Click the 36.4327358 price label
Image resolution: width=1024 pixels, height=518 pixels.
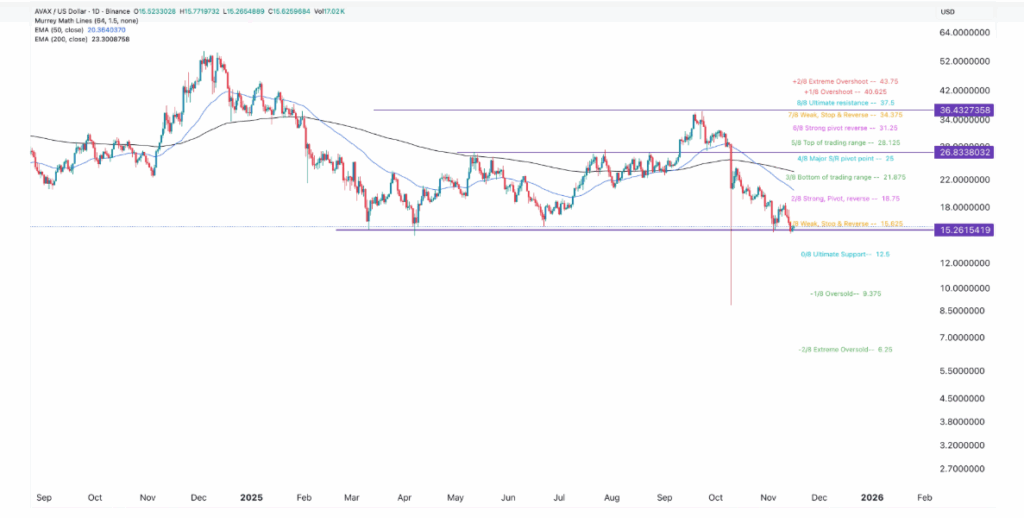[965, 109]
